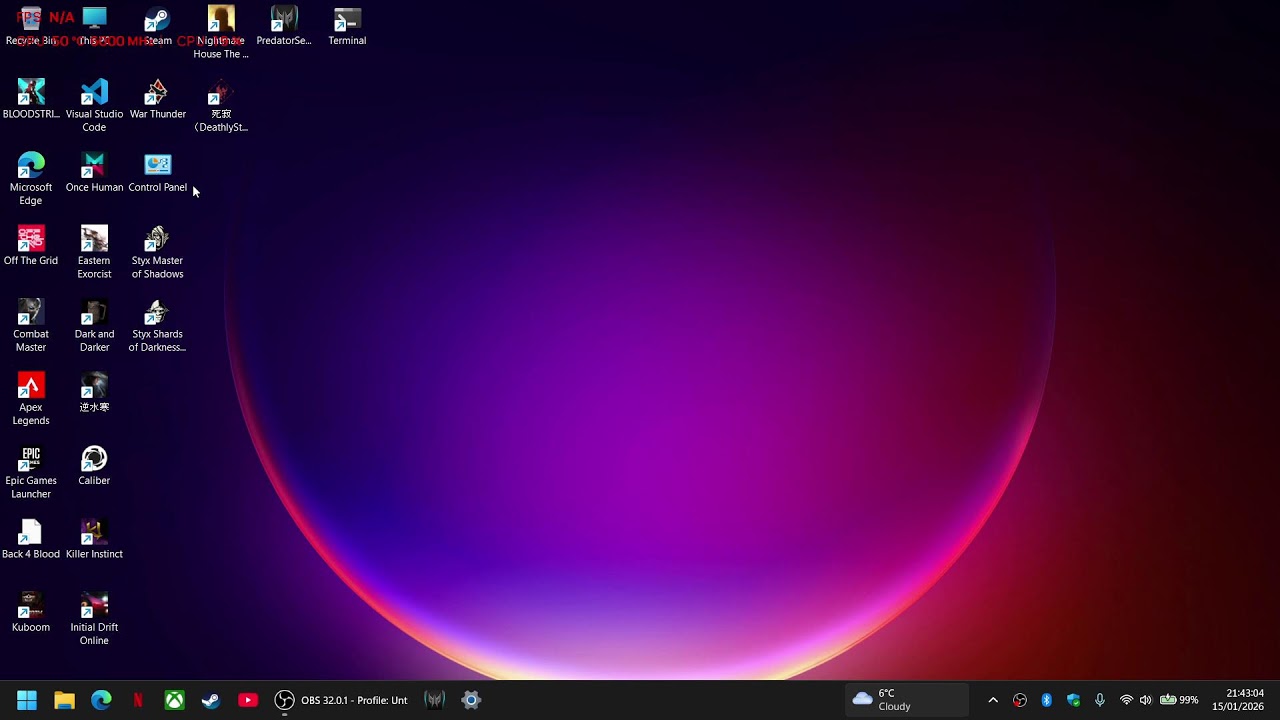
Task: Open Netflix from the taskbar
Action: tap(138, 700)
